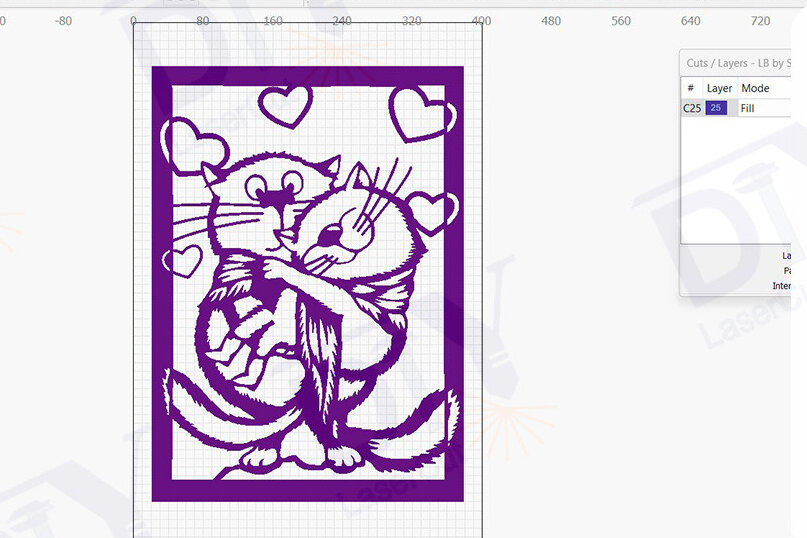Click the Cuts / Layers panel title
Image resolution: width=807 pixels, height=538 pixels.
pos(738,63)
